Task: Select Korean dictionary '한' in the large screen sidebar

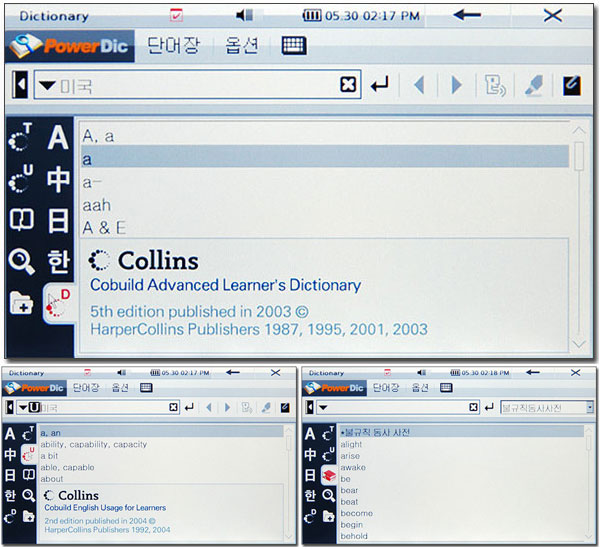Action: click(x=58, y=262)
